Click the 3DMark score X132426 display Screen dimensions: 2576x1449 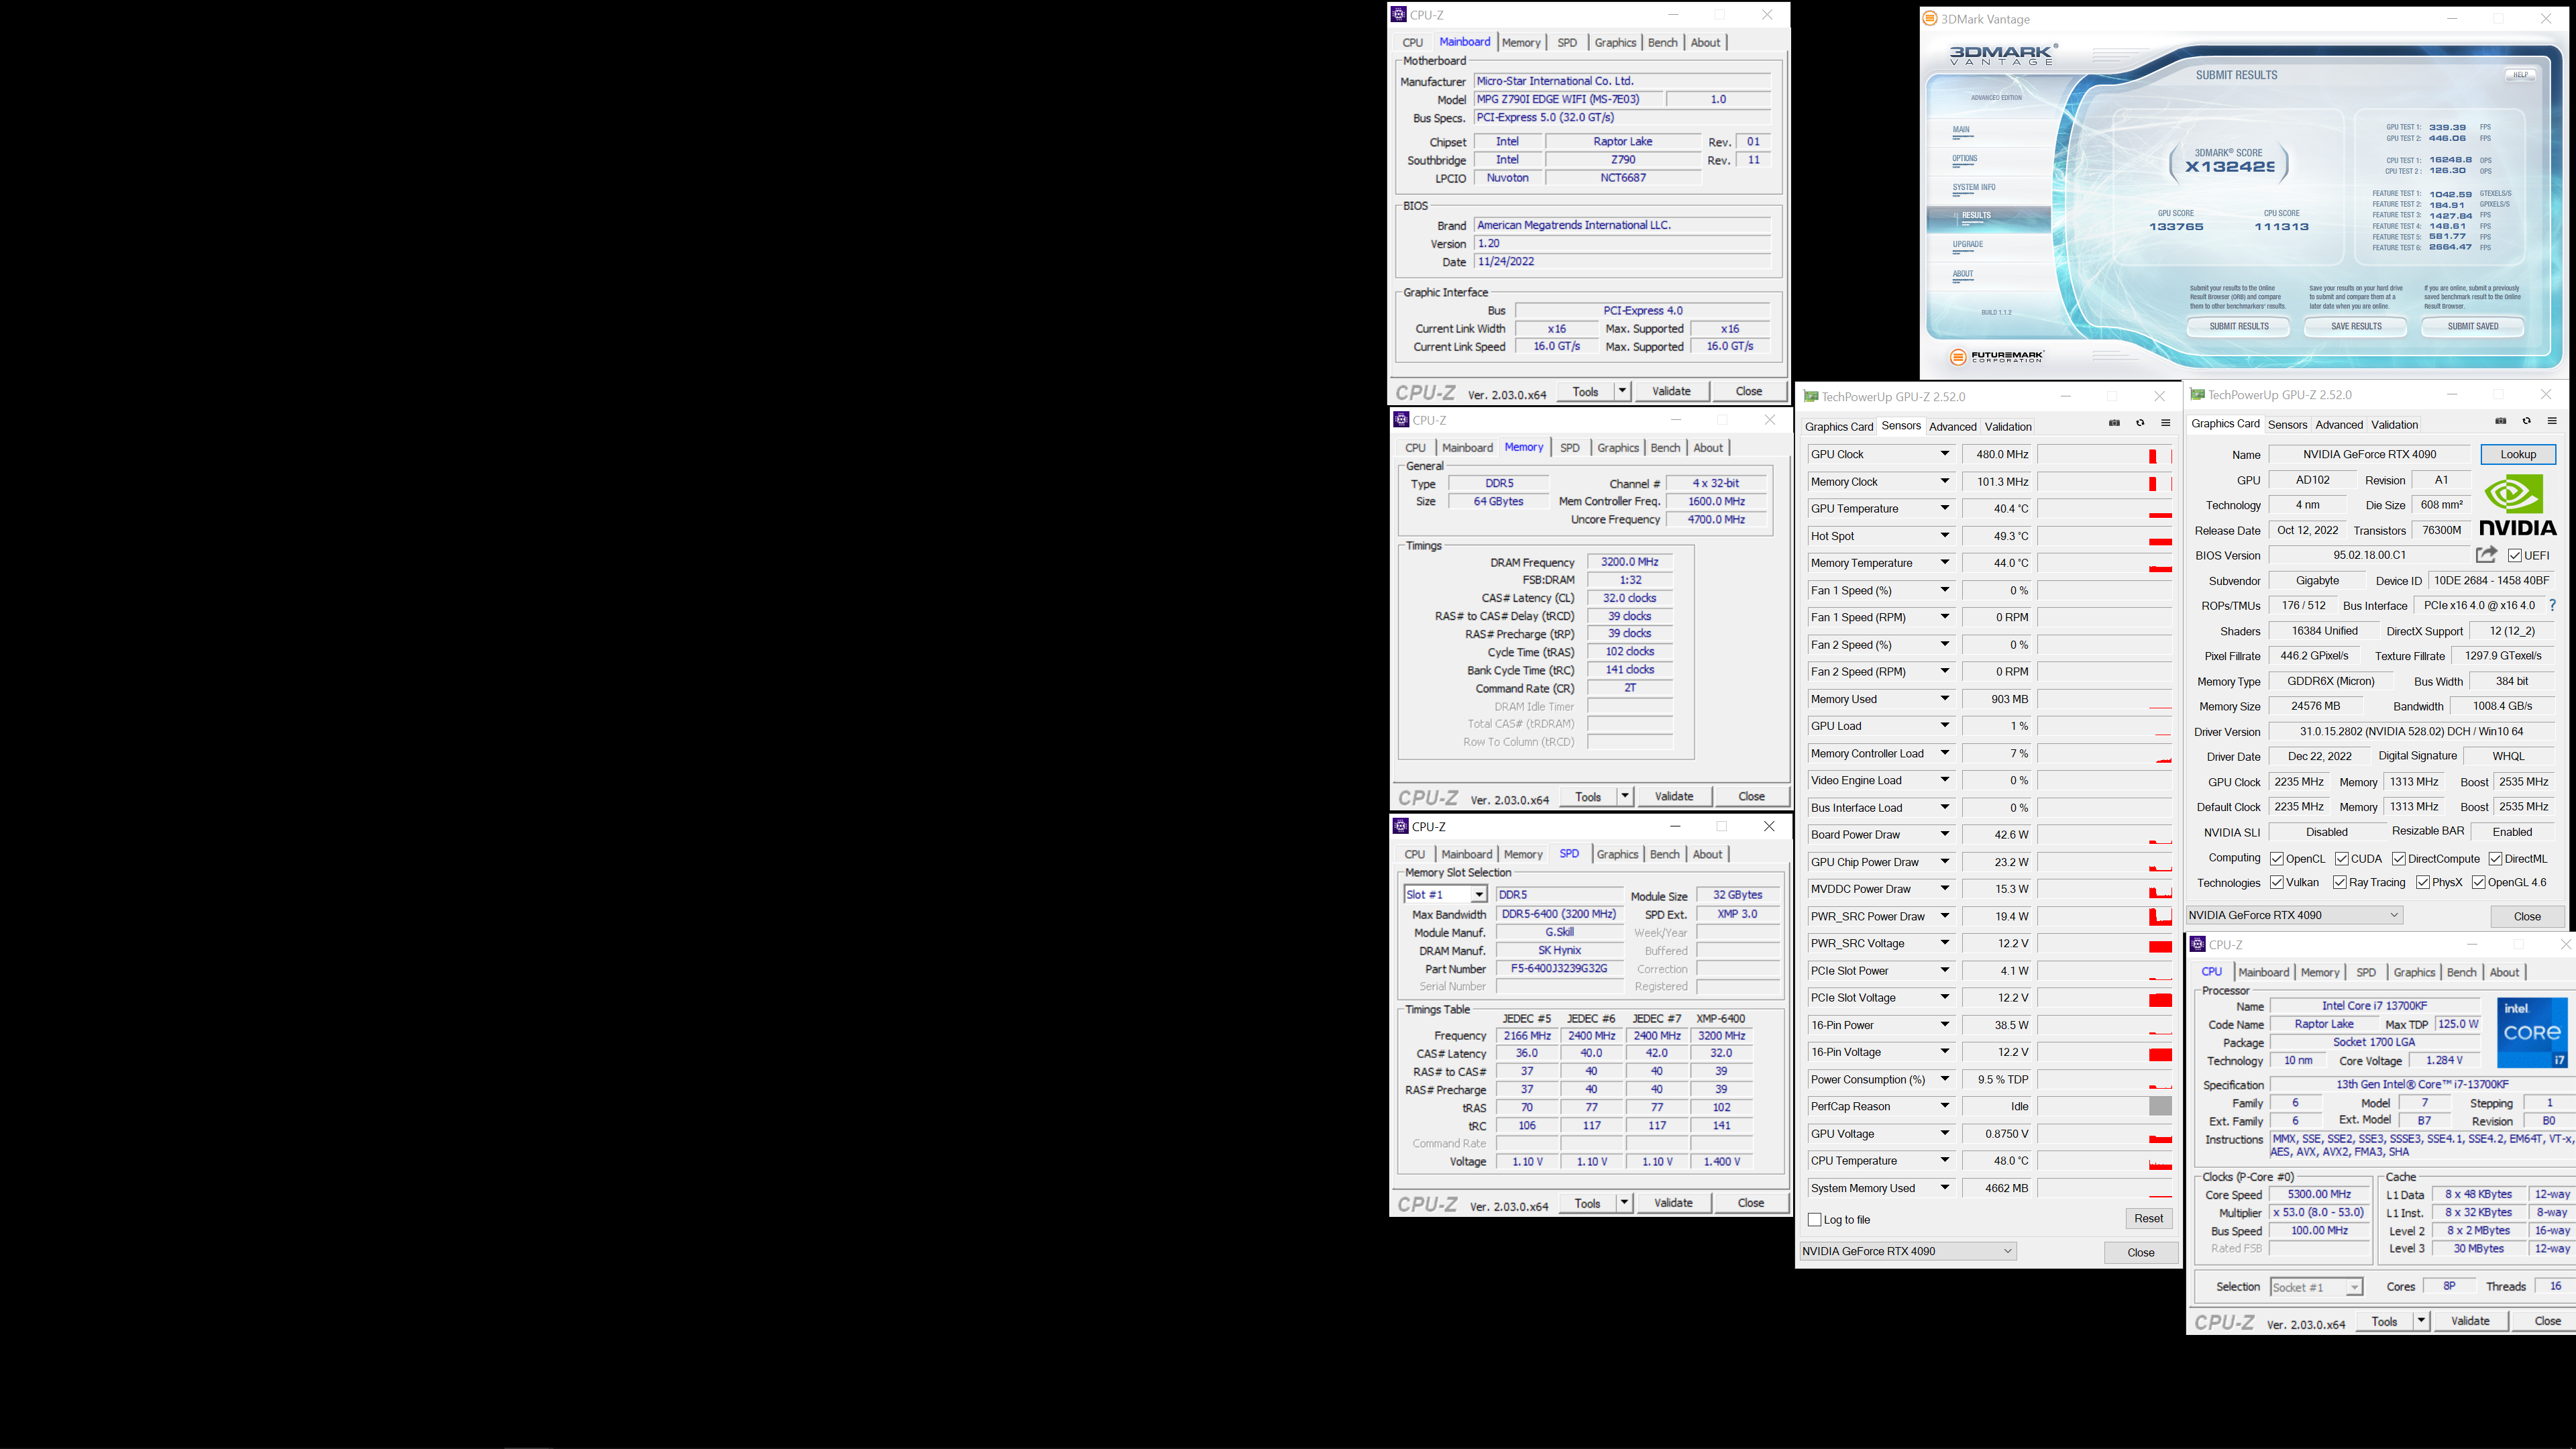pos(2229,166)
